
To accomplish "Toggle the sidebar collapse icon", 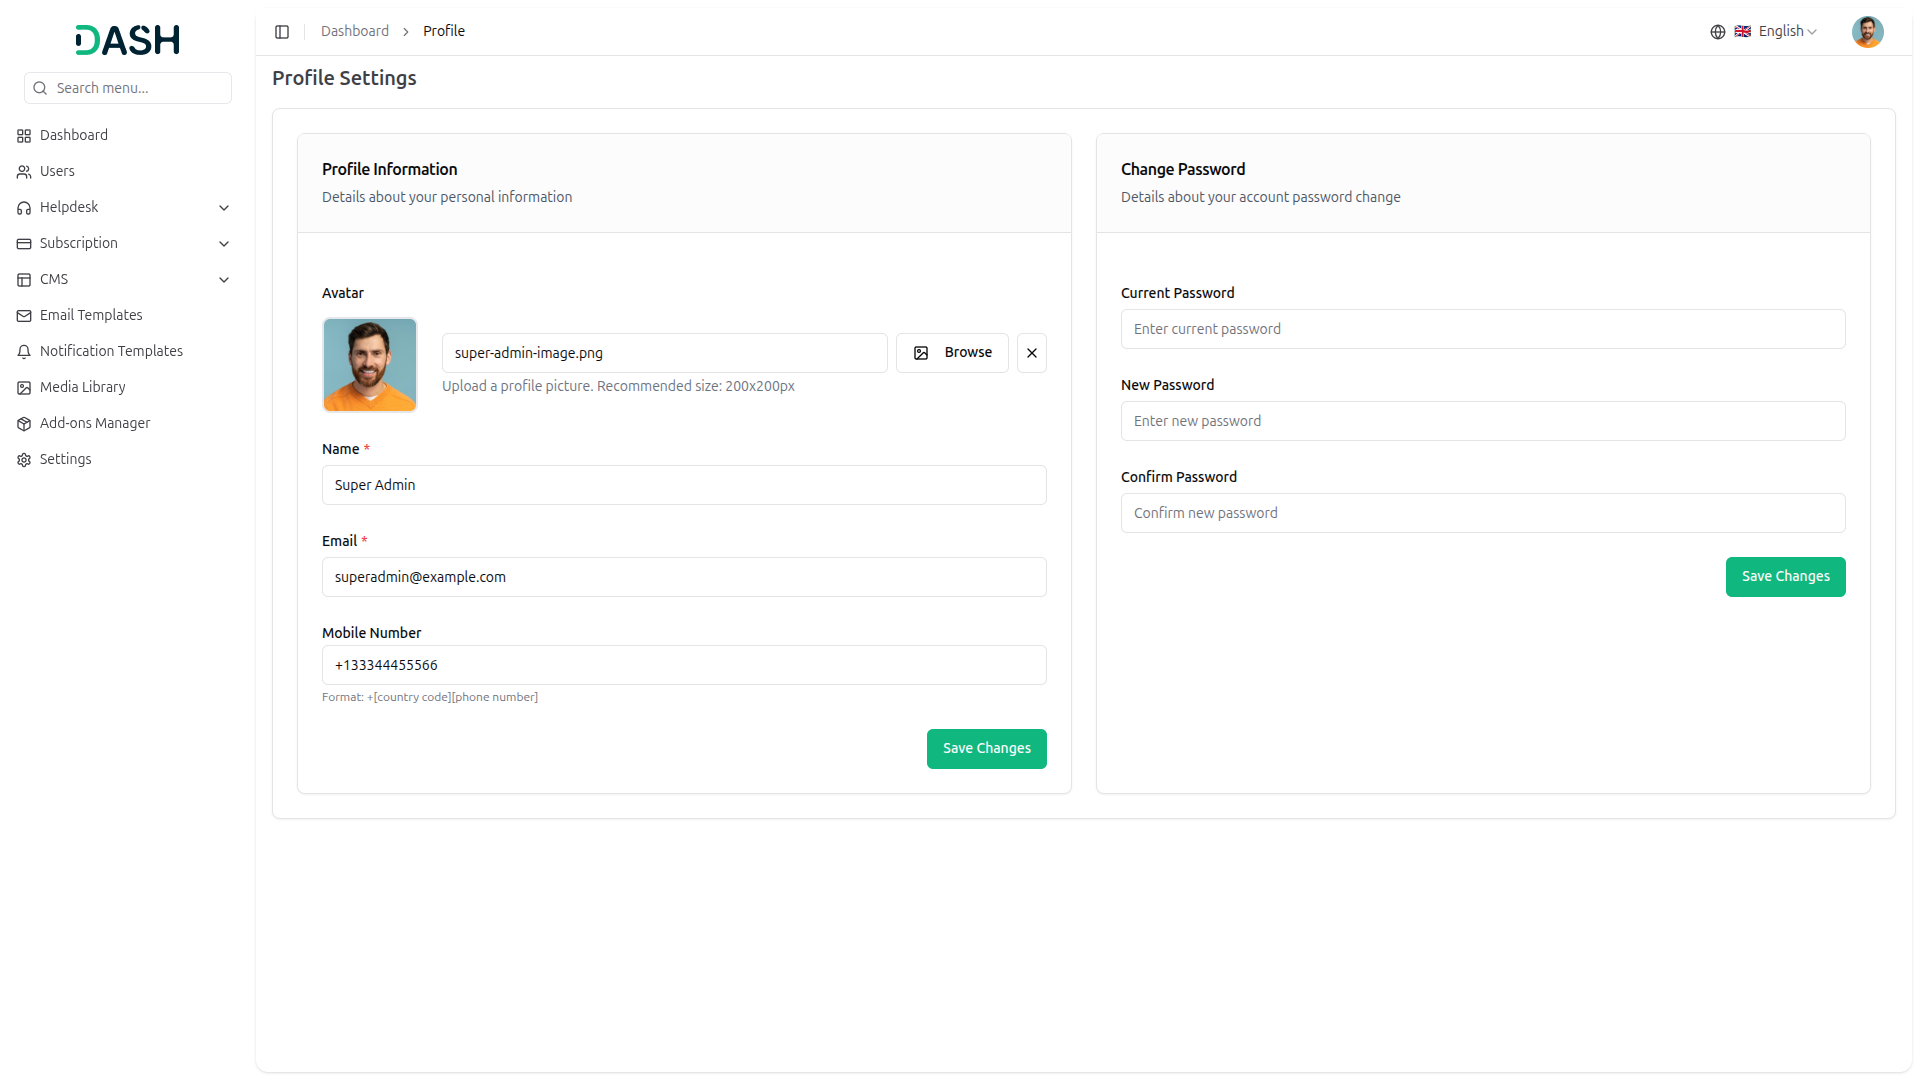I will [x=282, y=32].
